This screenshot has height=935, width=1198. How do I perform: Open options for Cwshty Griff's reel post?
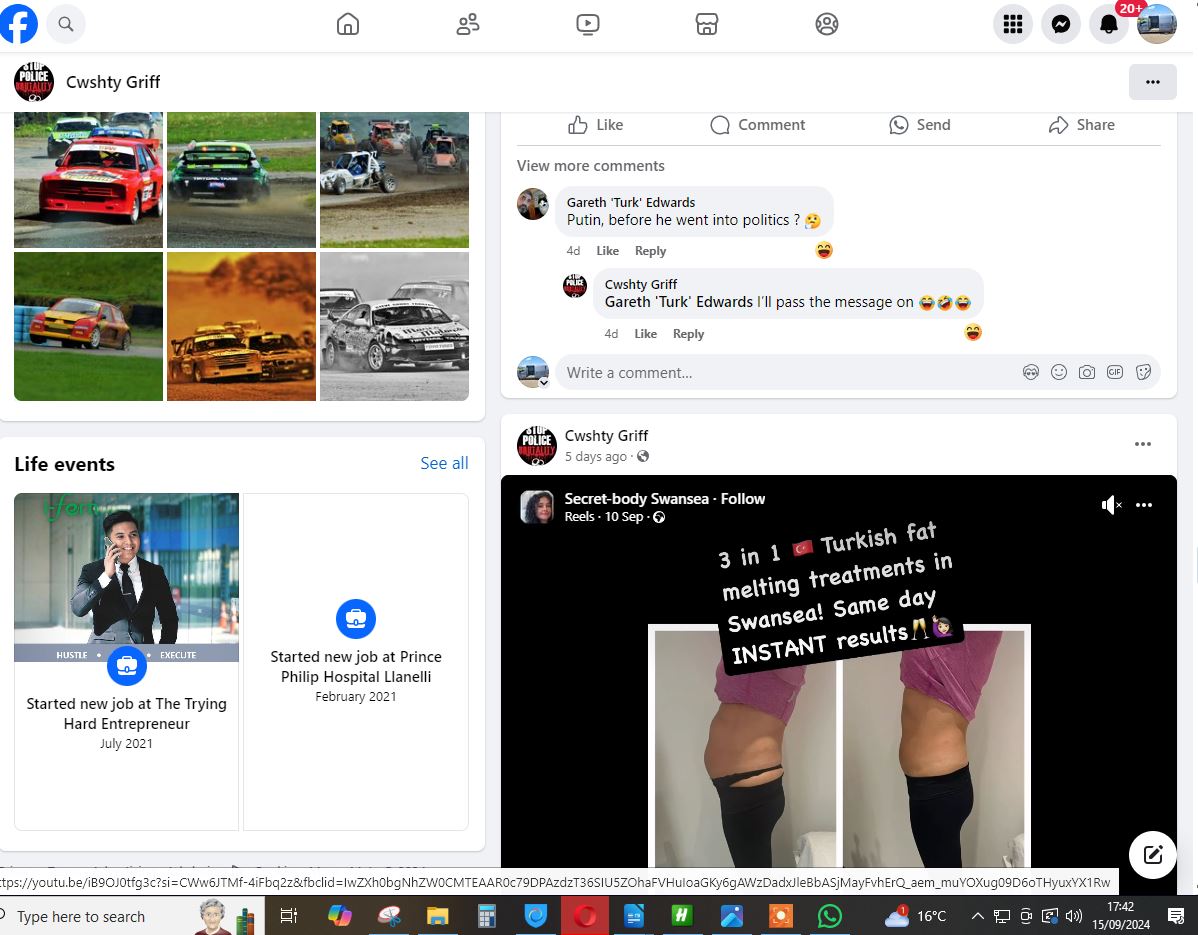[x=1143, y=444]
